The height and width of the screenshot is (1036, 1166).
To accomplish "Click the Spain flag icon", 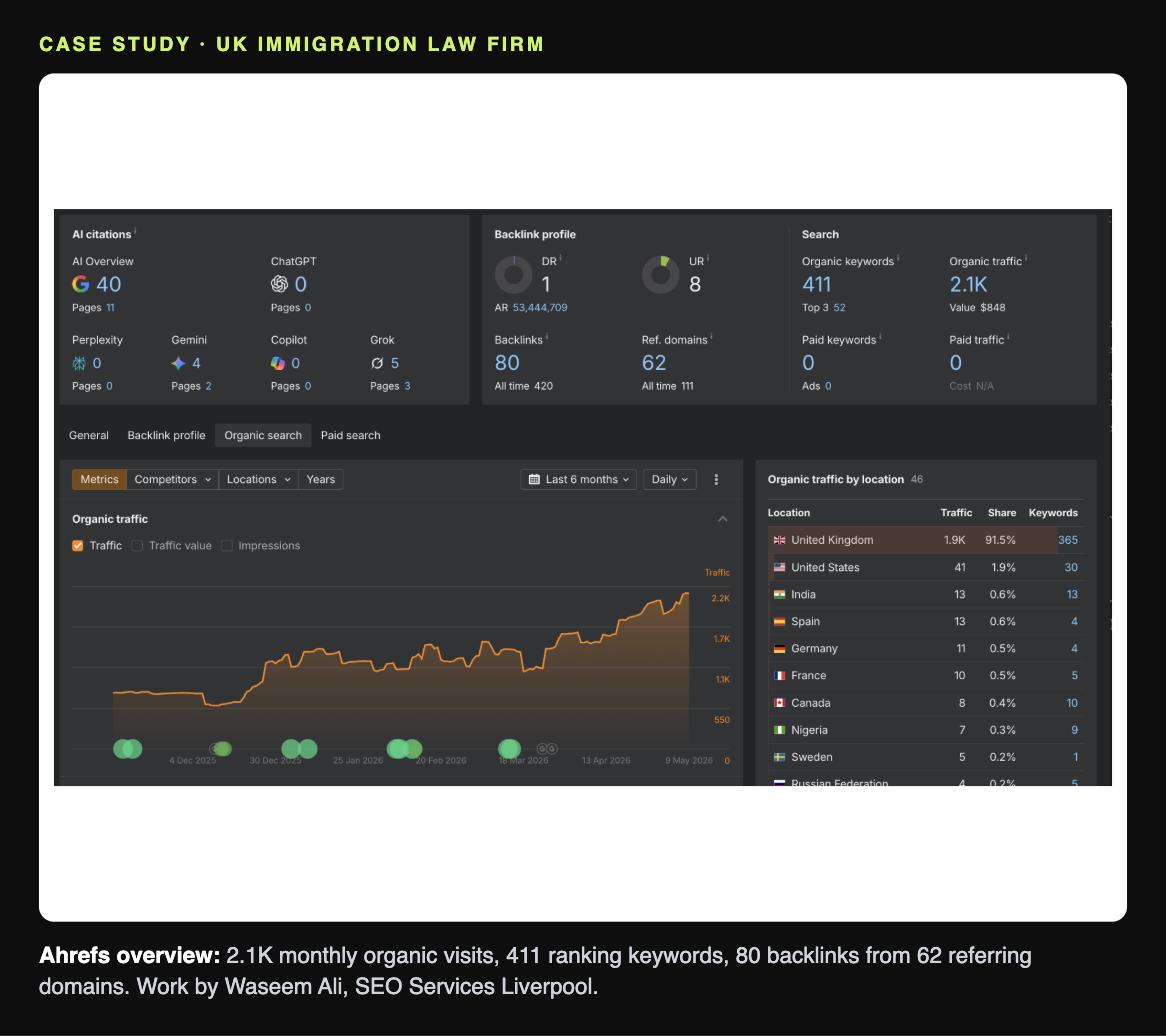I will pyautogui.click(x=779, y=622).
